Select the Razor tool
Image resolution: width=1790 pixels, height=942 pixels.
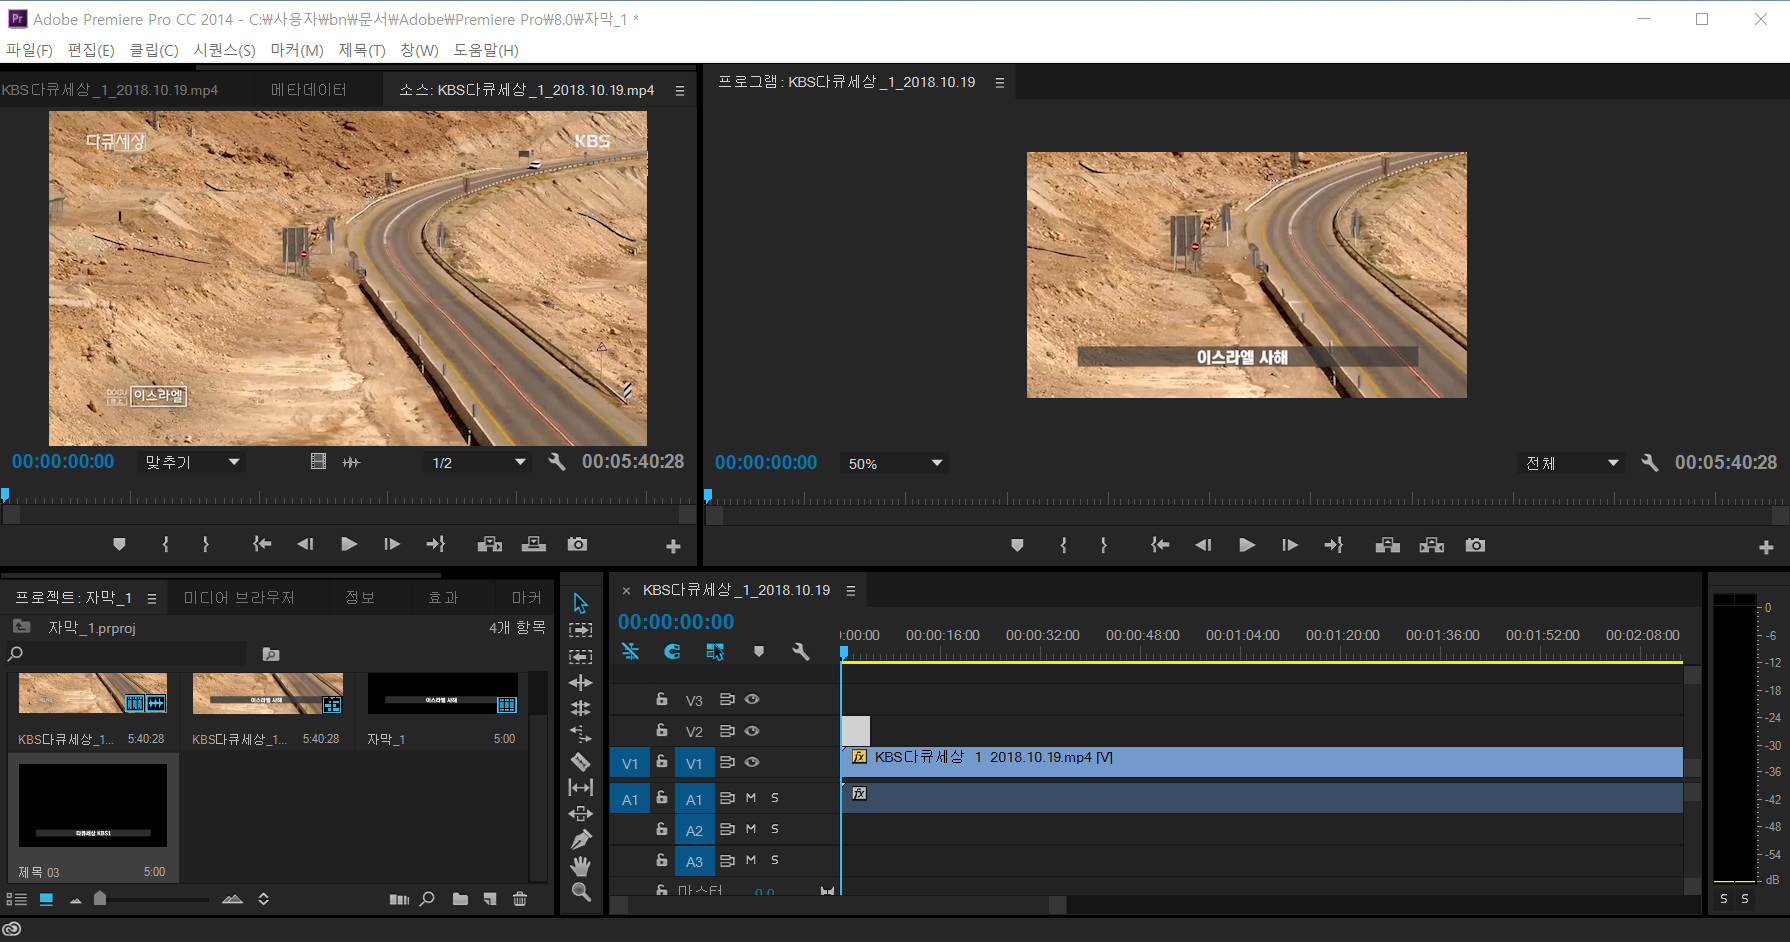pyautogui.click(x=580, y=761)
